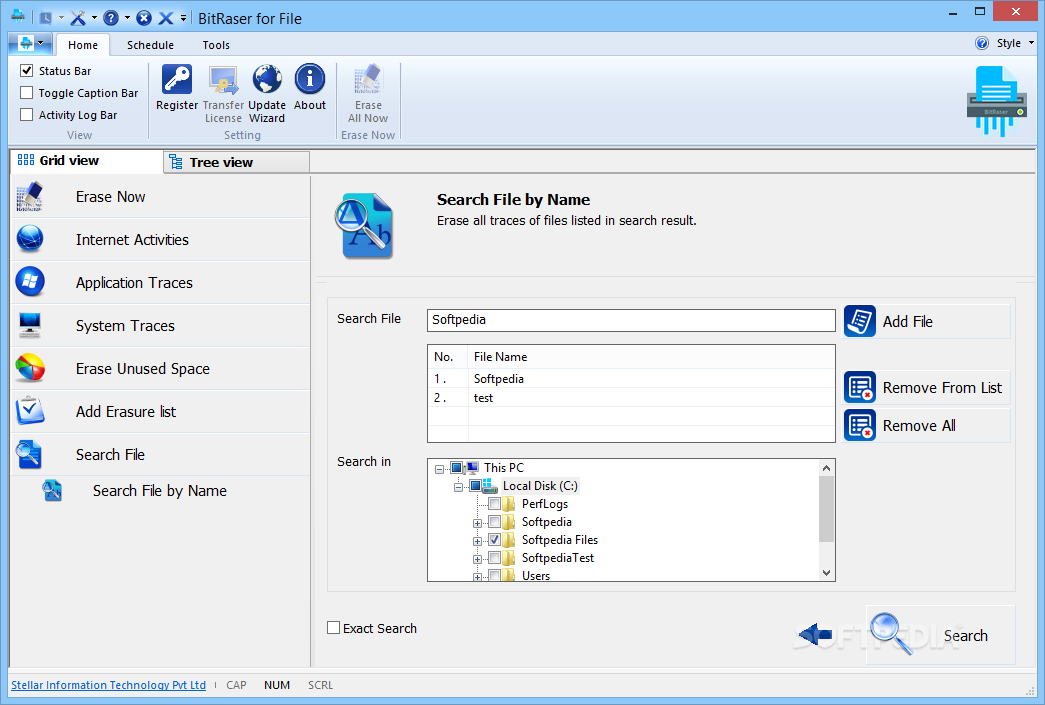Click the Search magnifier button
The height and width of the screenshot is (705, 1045).
point(940,634)
